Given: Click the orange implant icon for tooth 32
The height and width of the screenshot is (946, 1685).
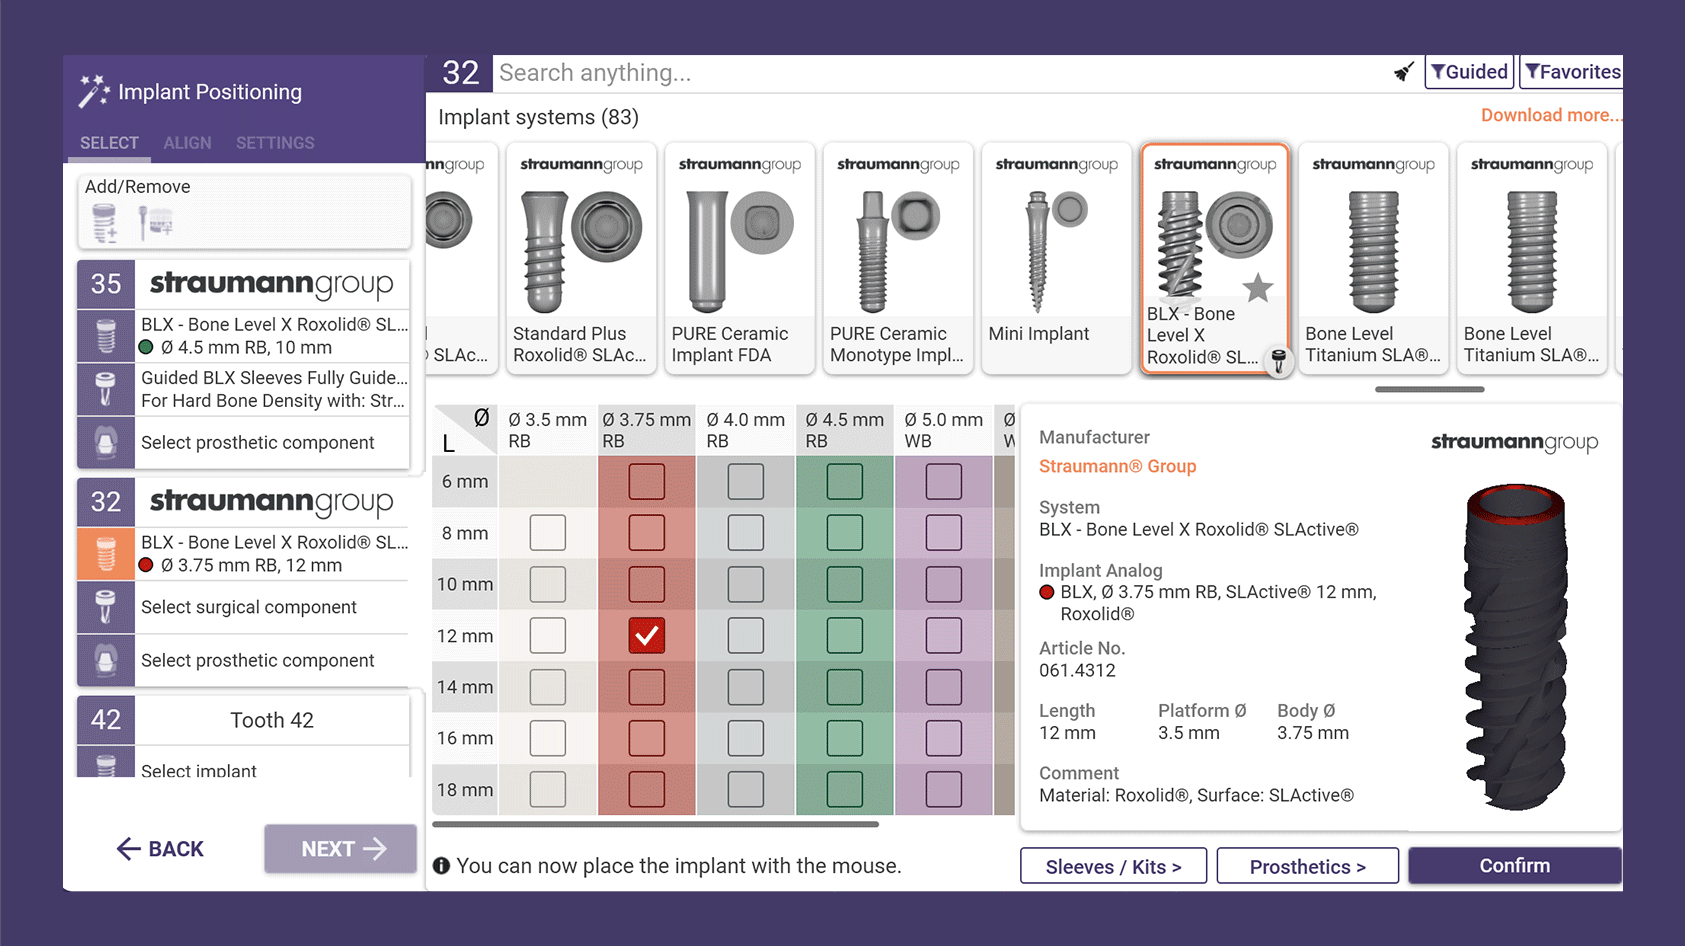Looking at the screenshot, I should coord(106,553).
